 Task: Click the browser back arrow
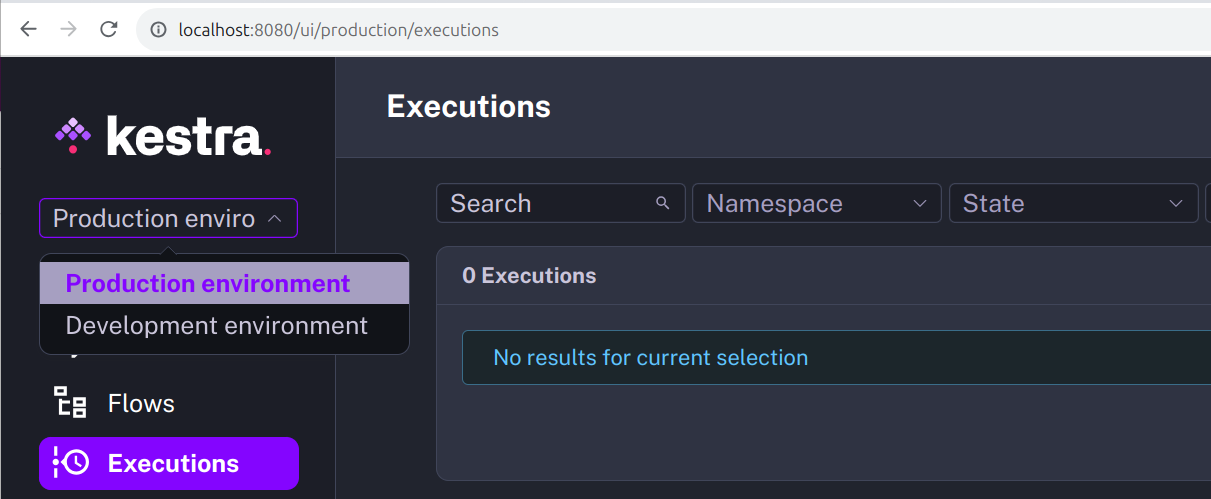pos(28,29)
